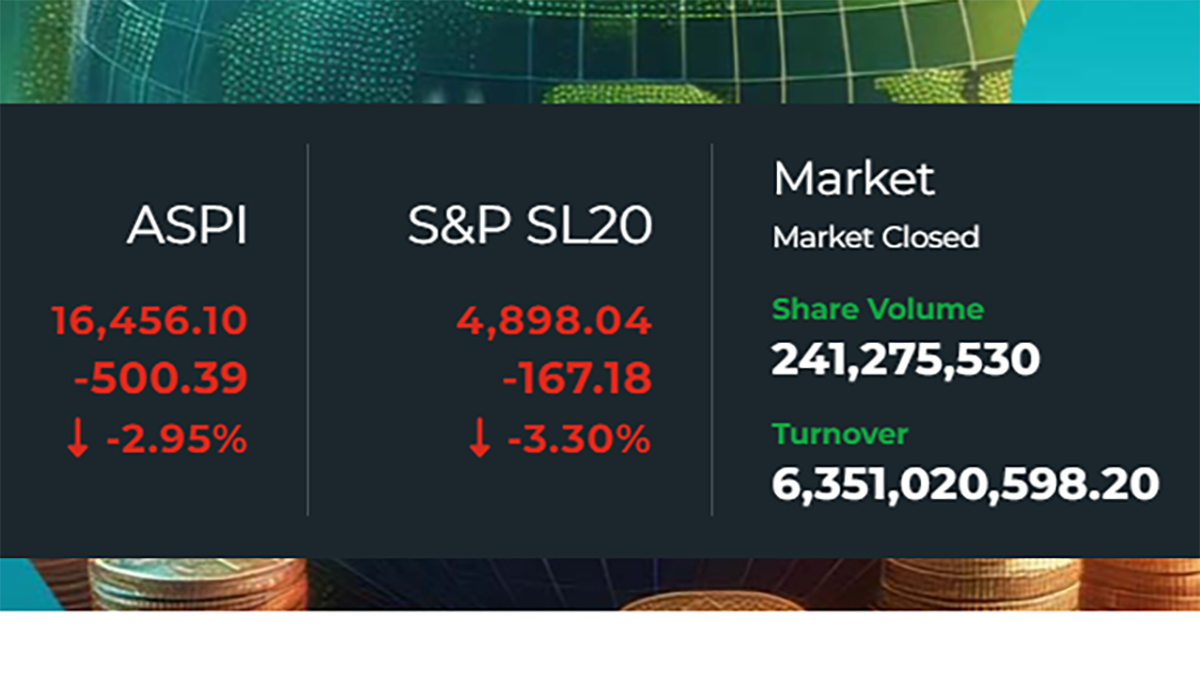Open the S&P SL20 index heading
Screen dimensions: 1200x681
pos(529,228)
